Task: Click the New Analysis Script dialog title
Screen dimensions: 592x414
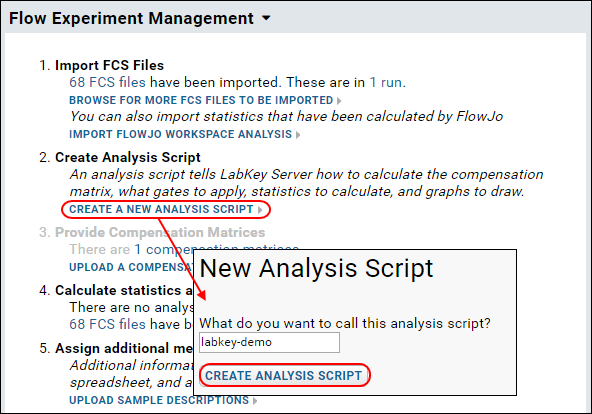Action: pos(316,268)
